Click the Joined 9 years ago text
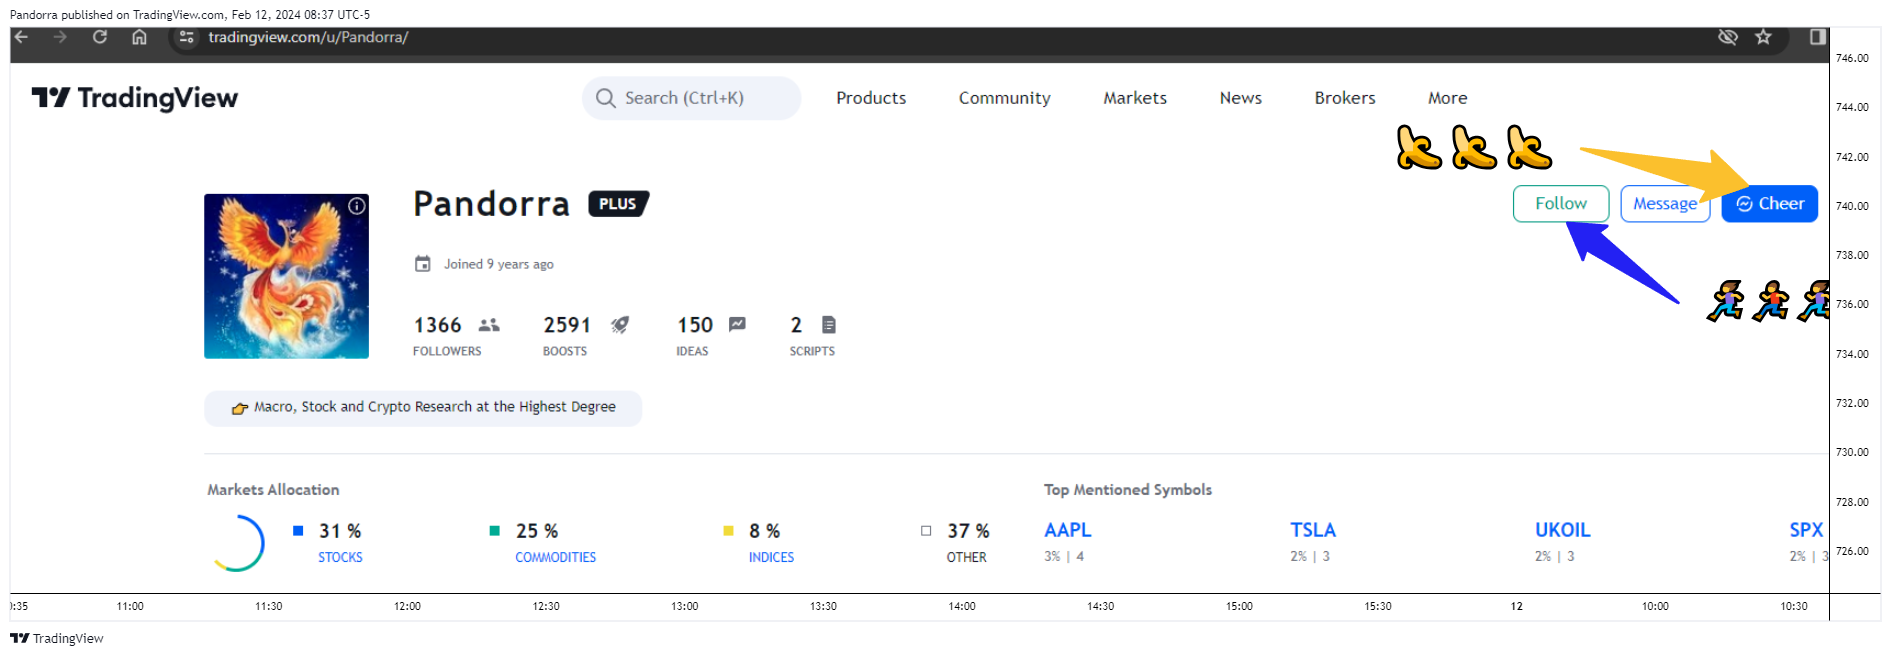This screenshot has width=1891, height=656. (498, 264)
